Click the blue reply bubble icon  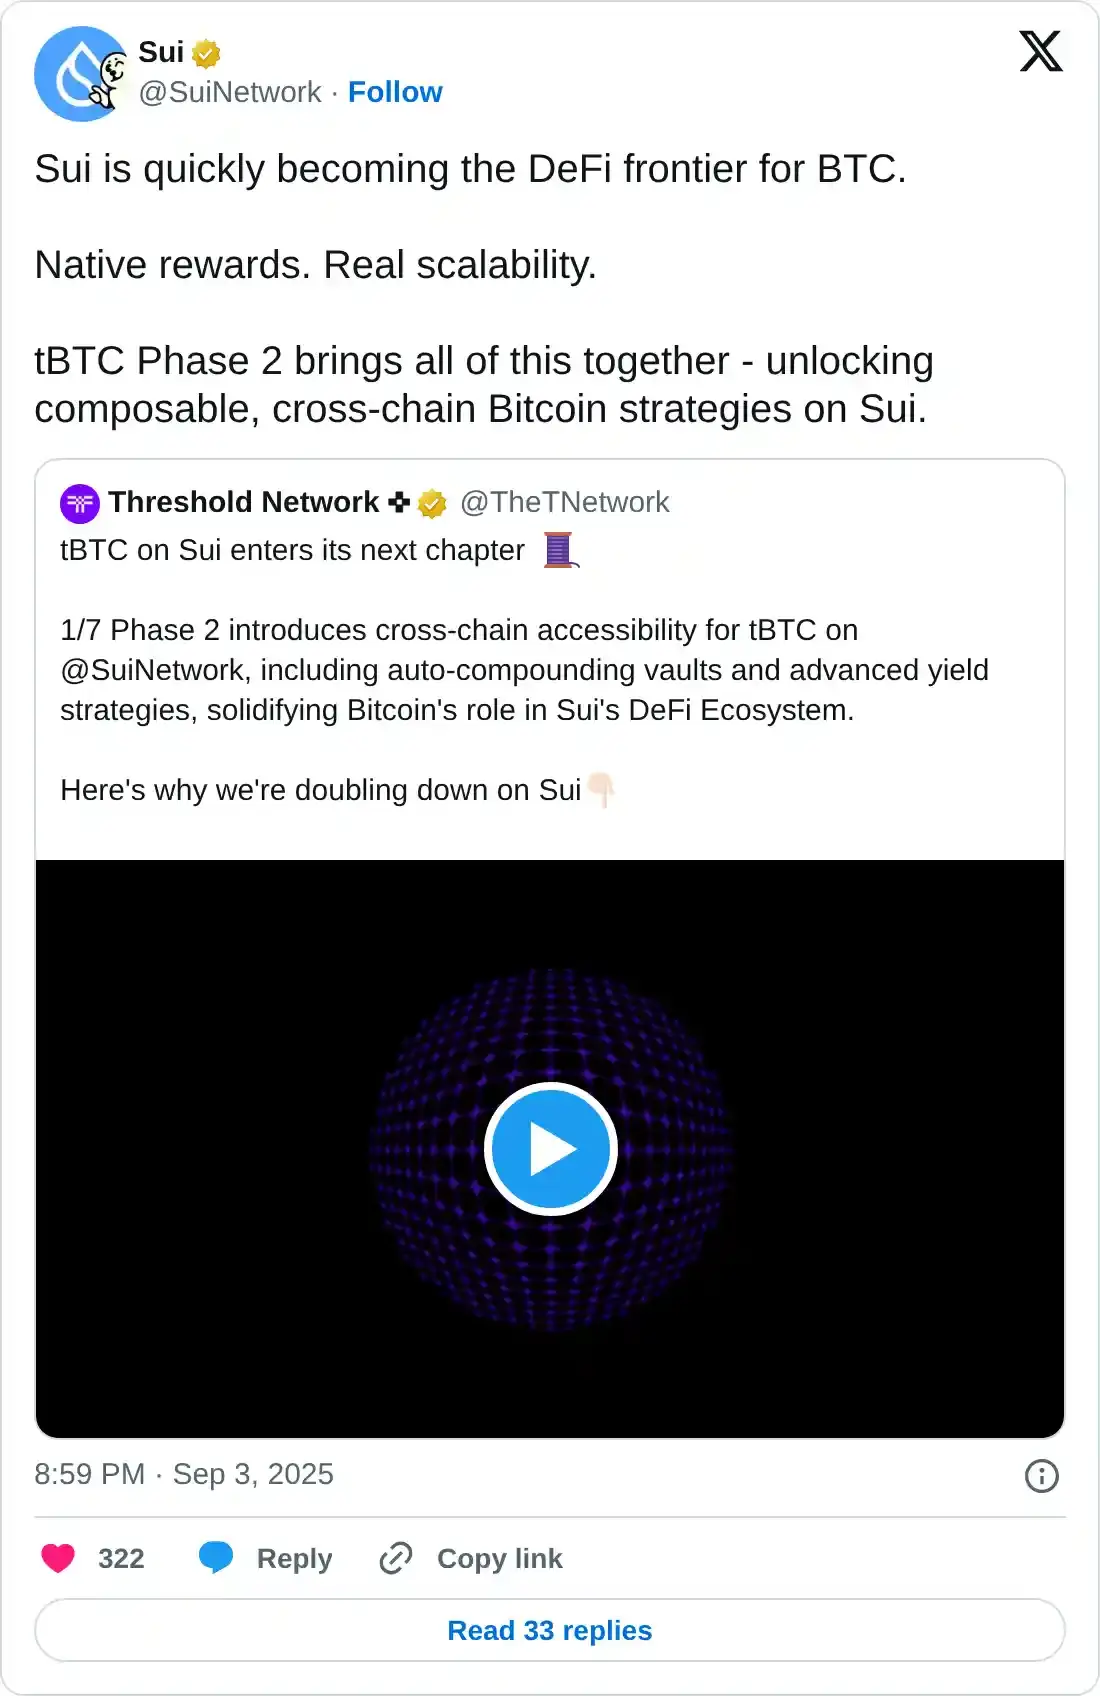pyautogui.click(x=215, y=1558)
